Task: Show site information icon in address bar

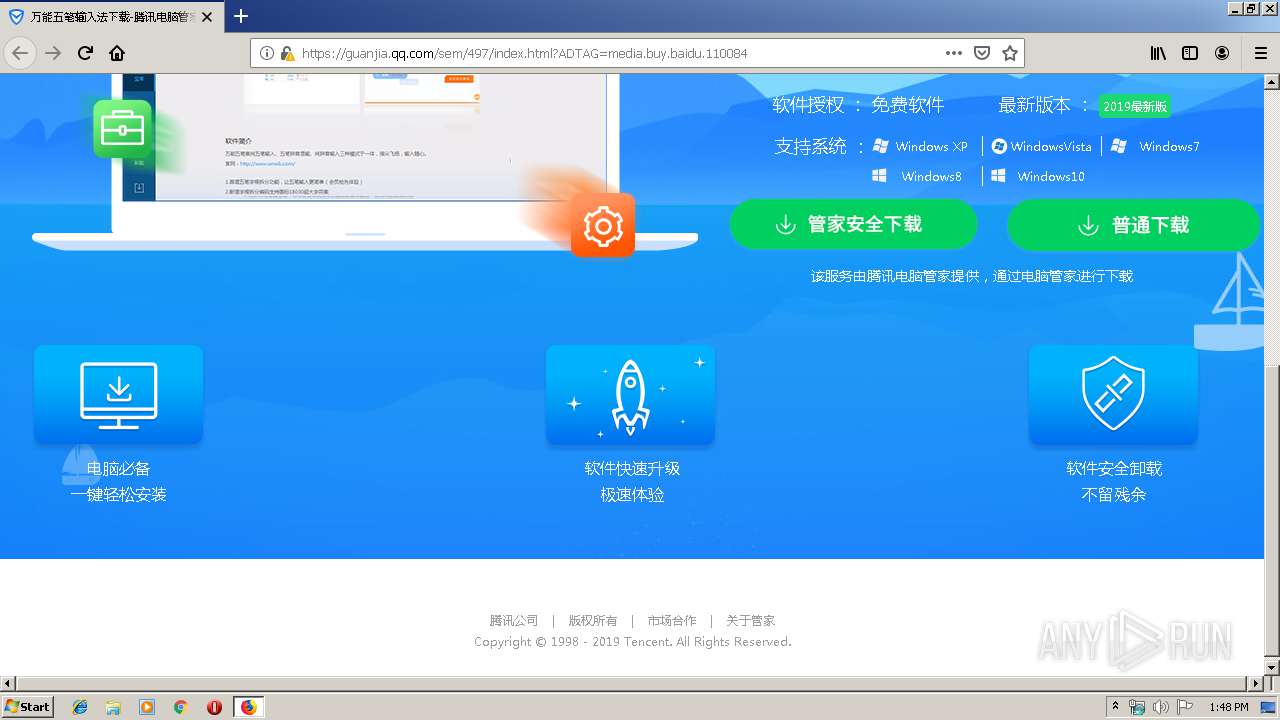Action: 267,53
